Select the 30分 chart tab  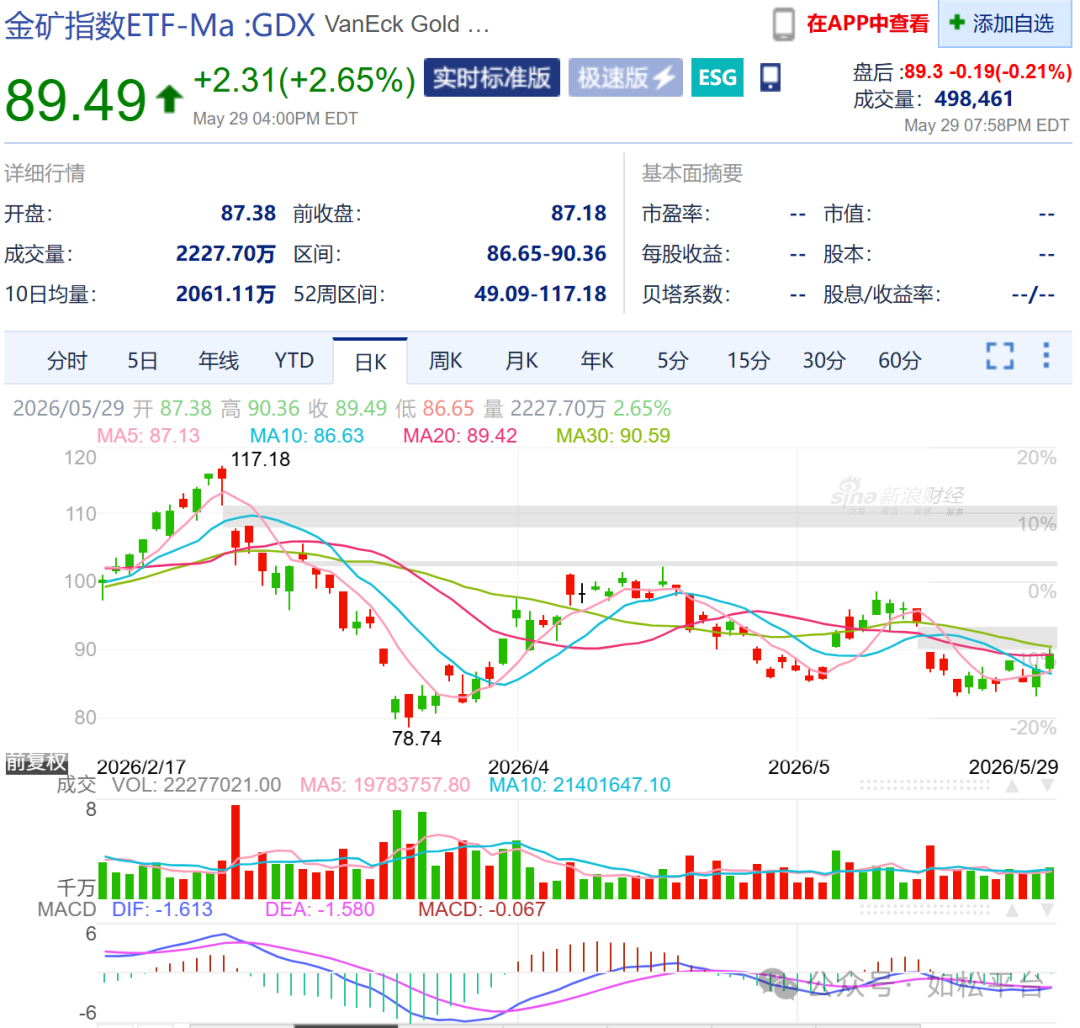point(824,360)
